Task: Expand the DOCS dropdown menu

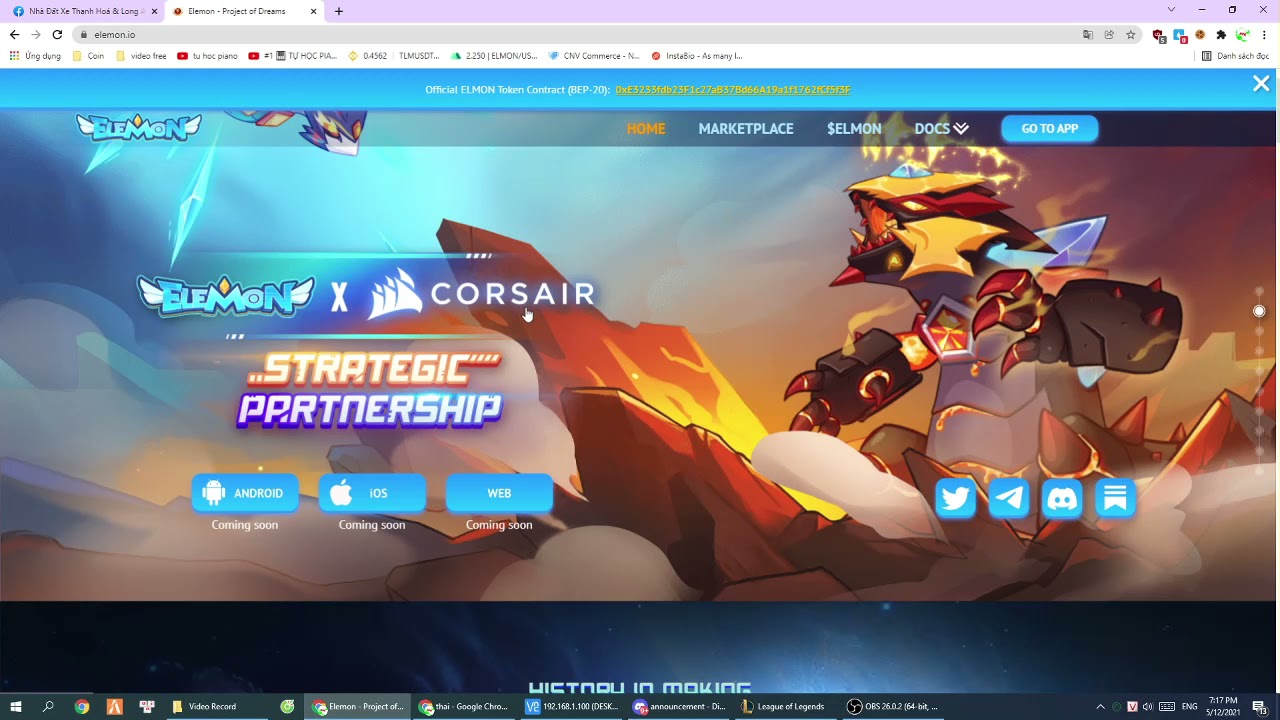Action: 941,129
